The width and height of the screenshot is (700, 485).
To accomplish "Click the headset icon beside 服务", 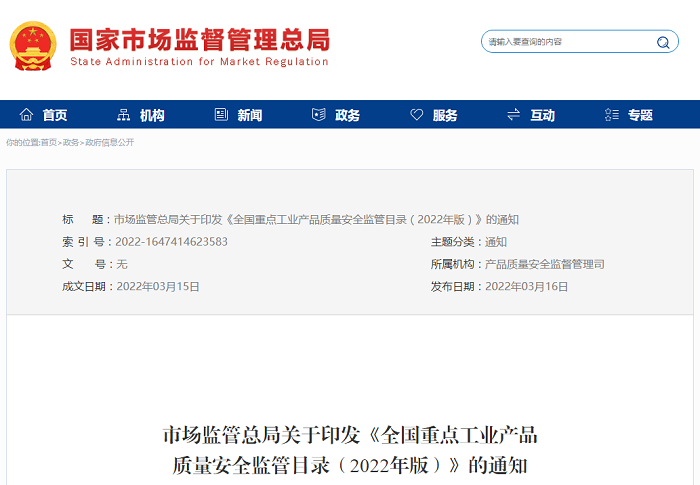I will pos(416,115).
